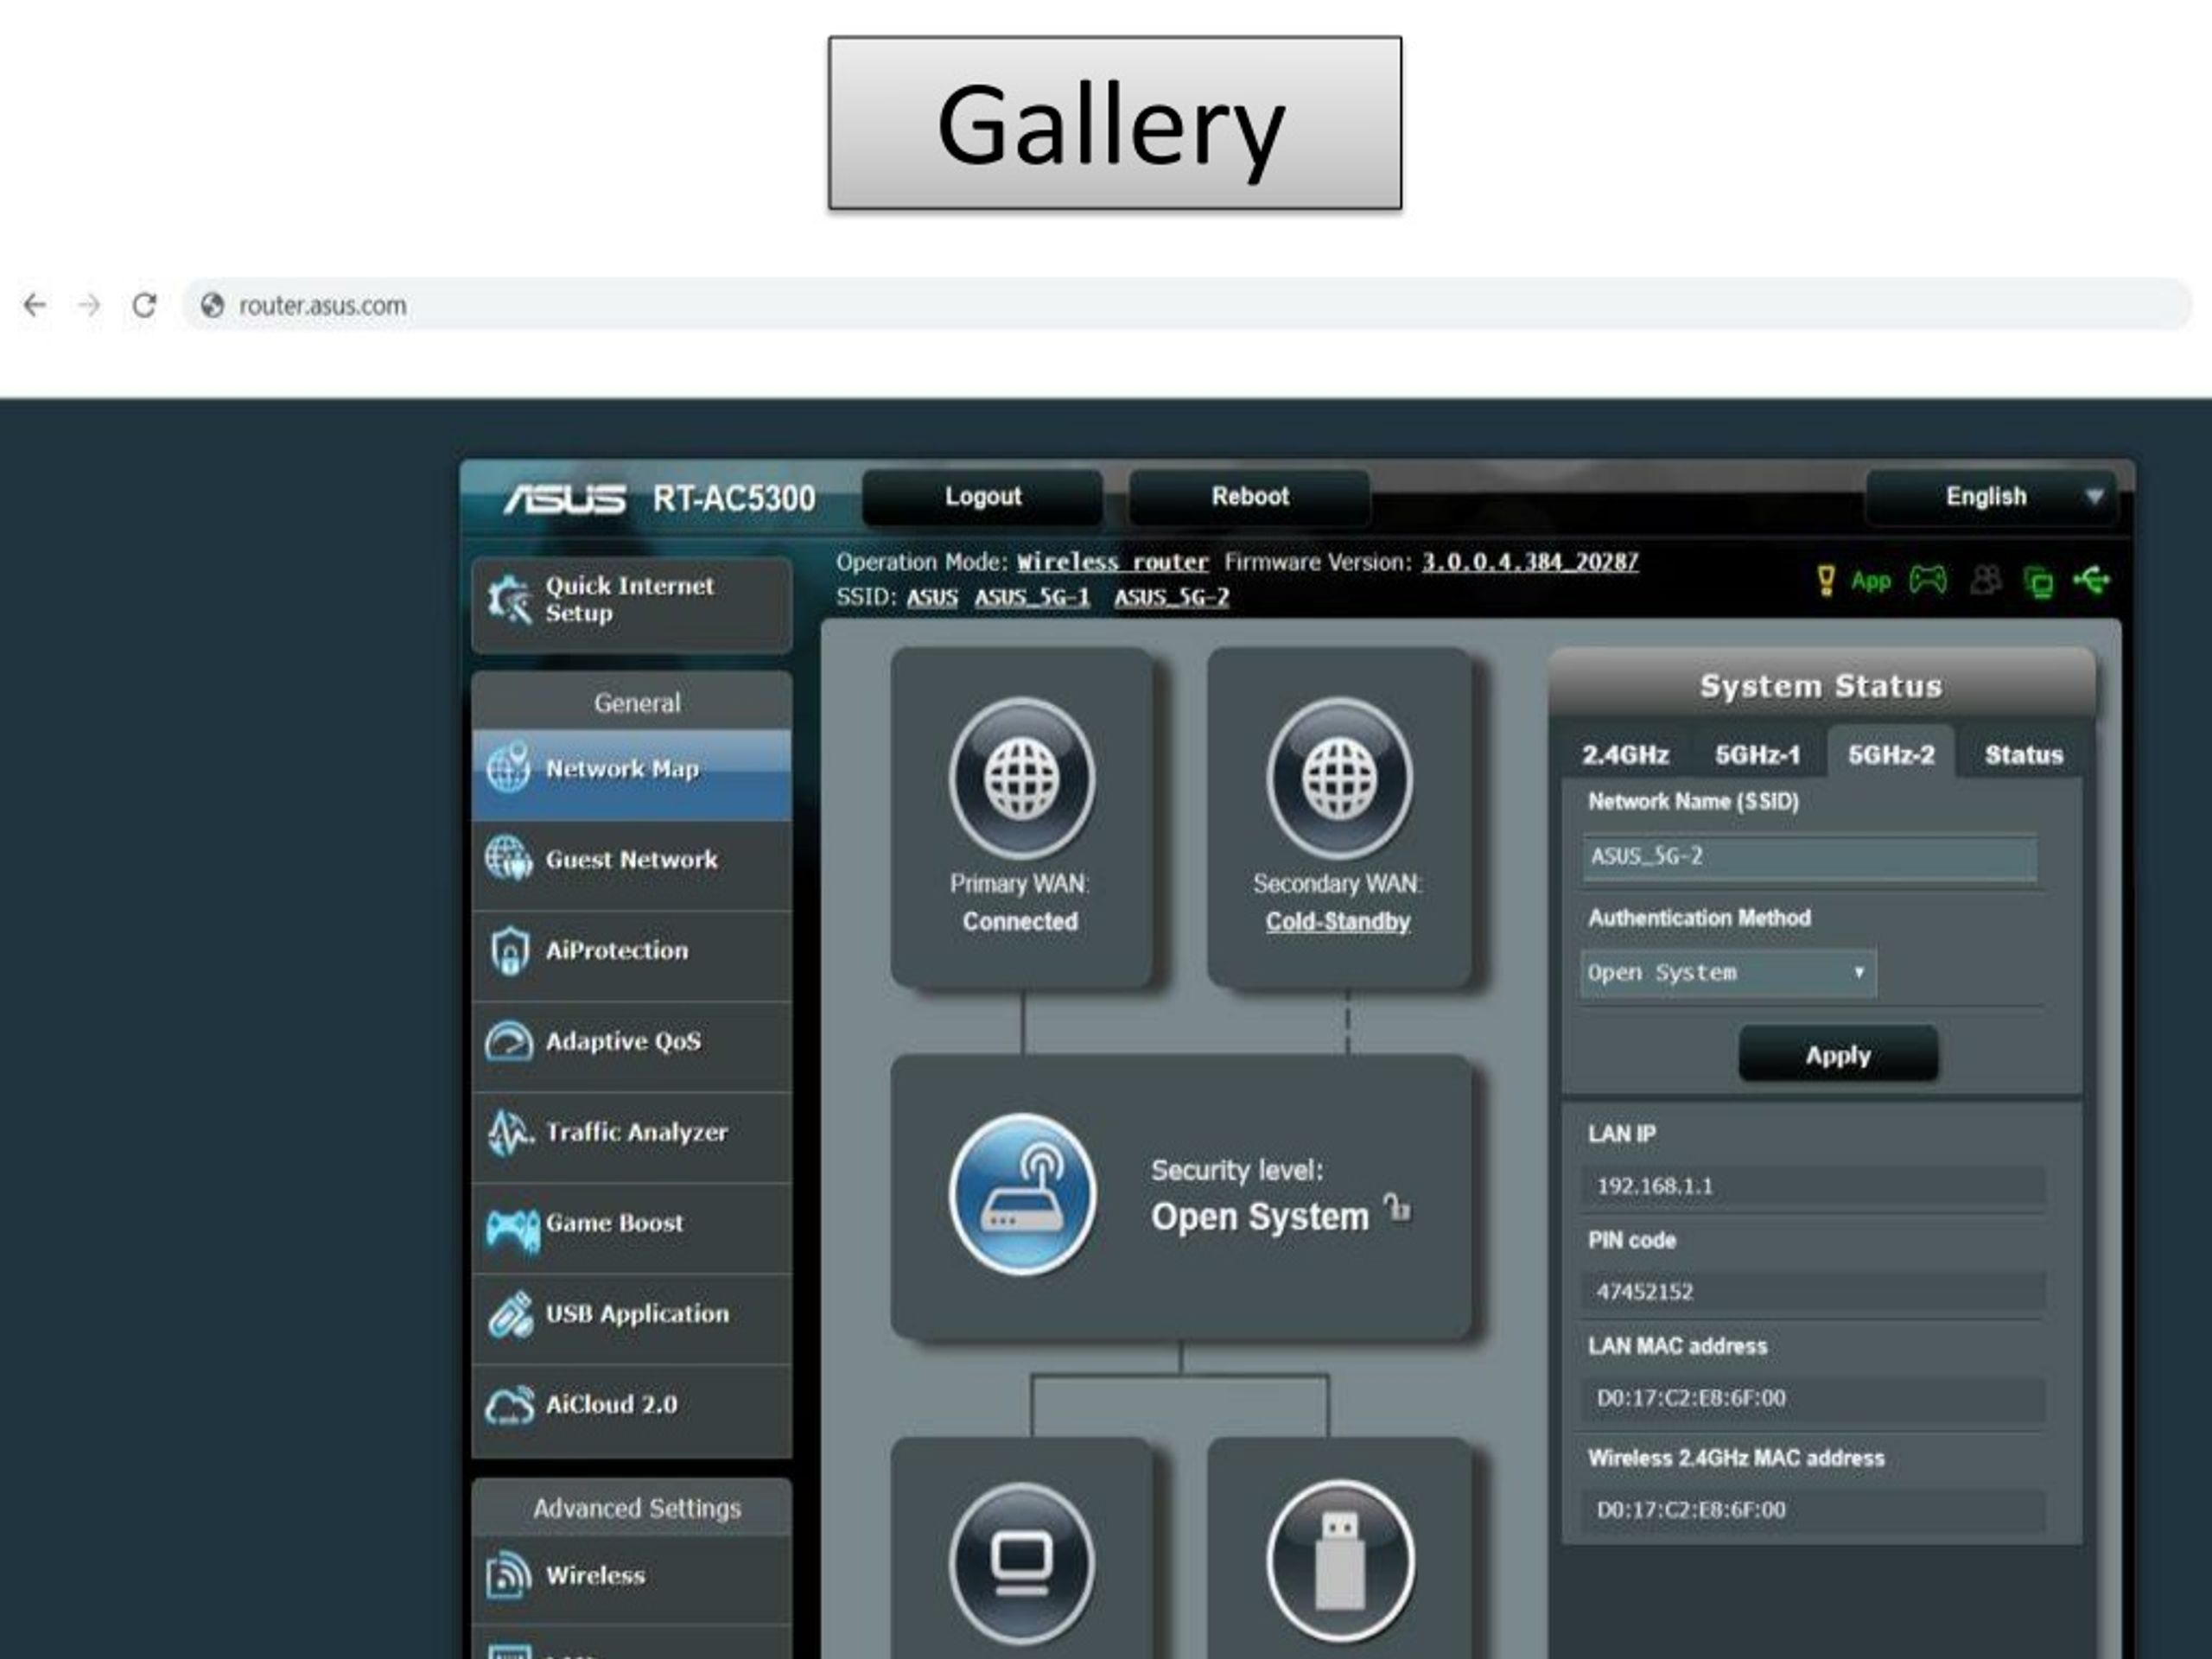Click the light bulb status icon
Screen dimensions: 2212x1659
[x=1826, y=580]
